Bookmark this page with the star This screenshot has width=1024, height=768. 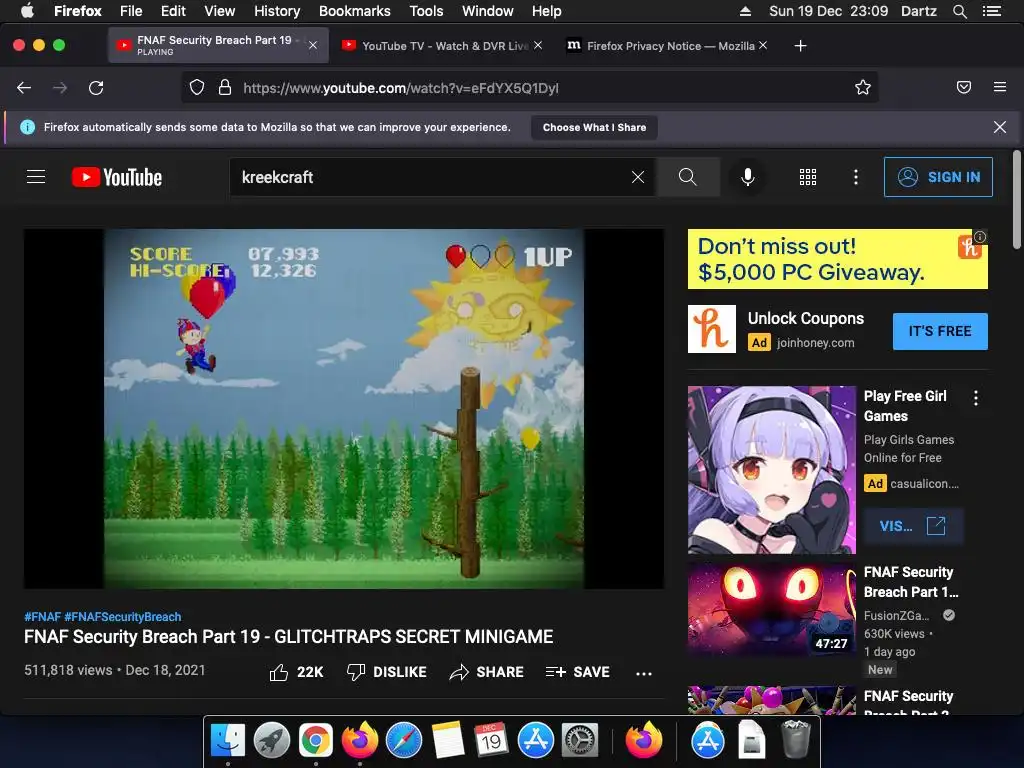[x=863, y=88]
